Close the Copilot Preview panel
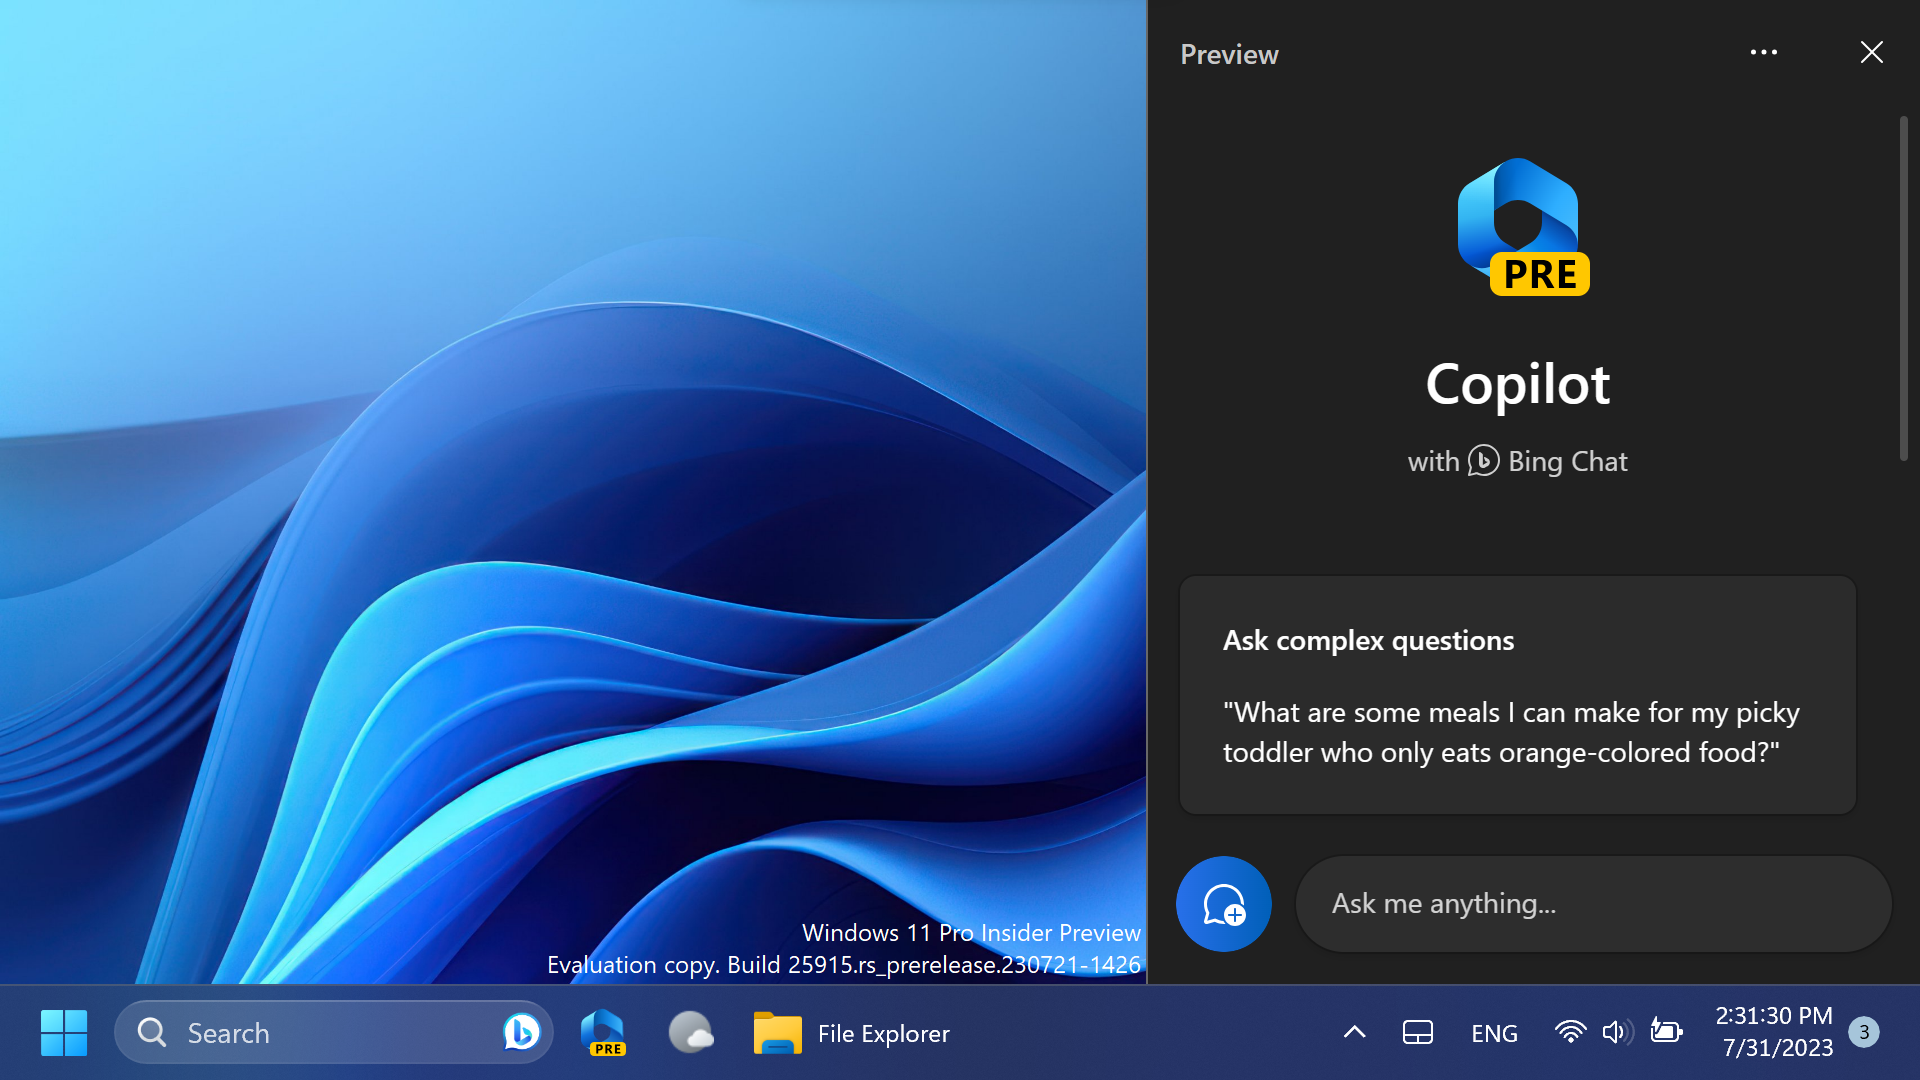This screenshot has height=1080, width=1920. tap(1872, 52)
